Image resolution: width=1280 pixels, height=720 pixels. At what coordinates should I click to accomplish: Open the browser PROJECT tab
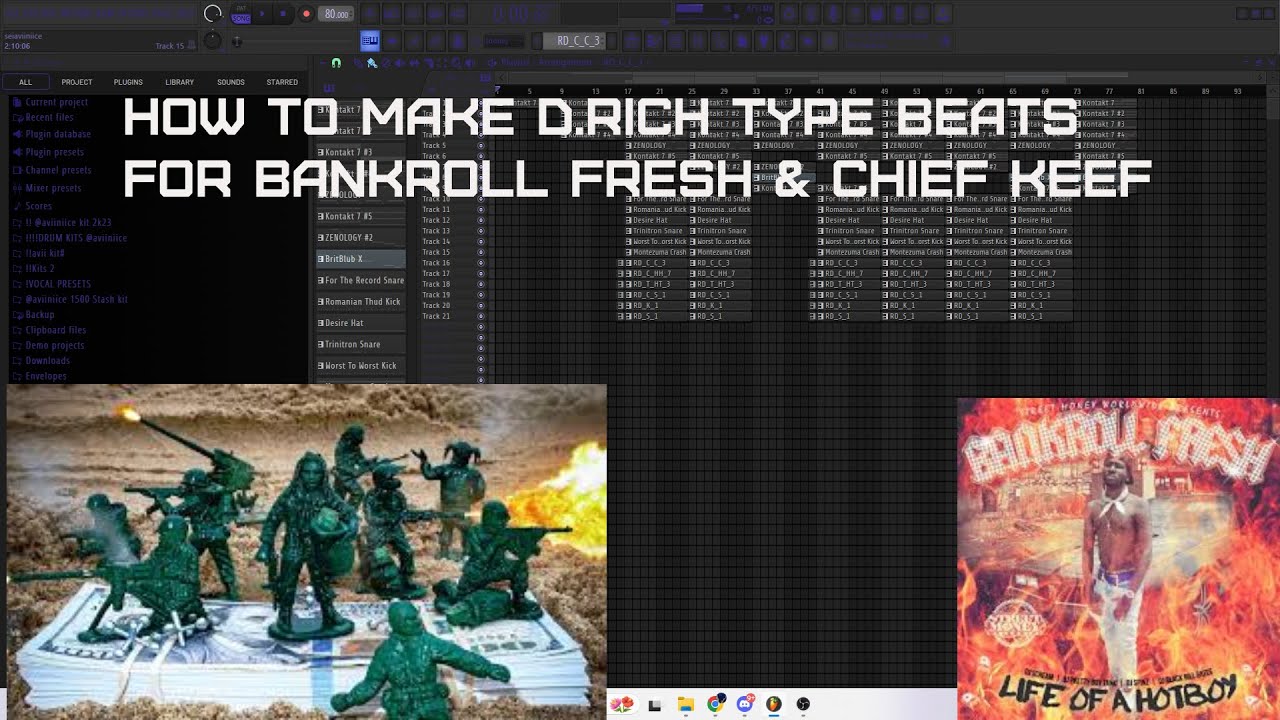coord(77,82)
